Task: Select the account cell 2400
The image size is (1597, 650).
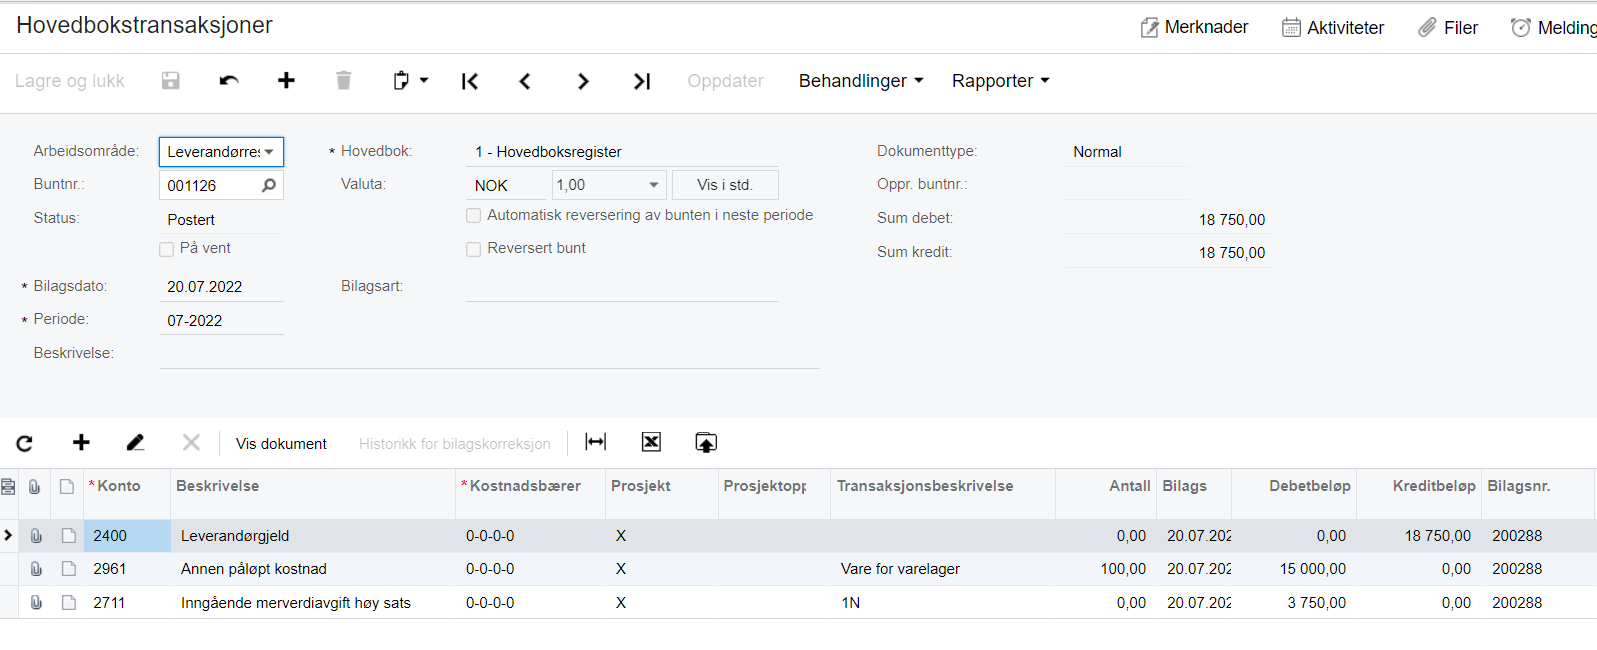Action: tap(127, 536)
